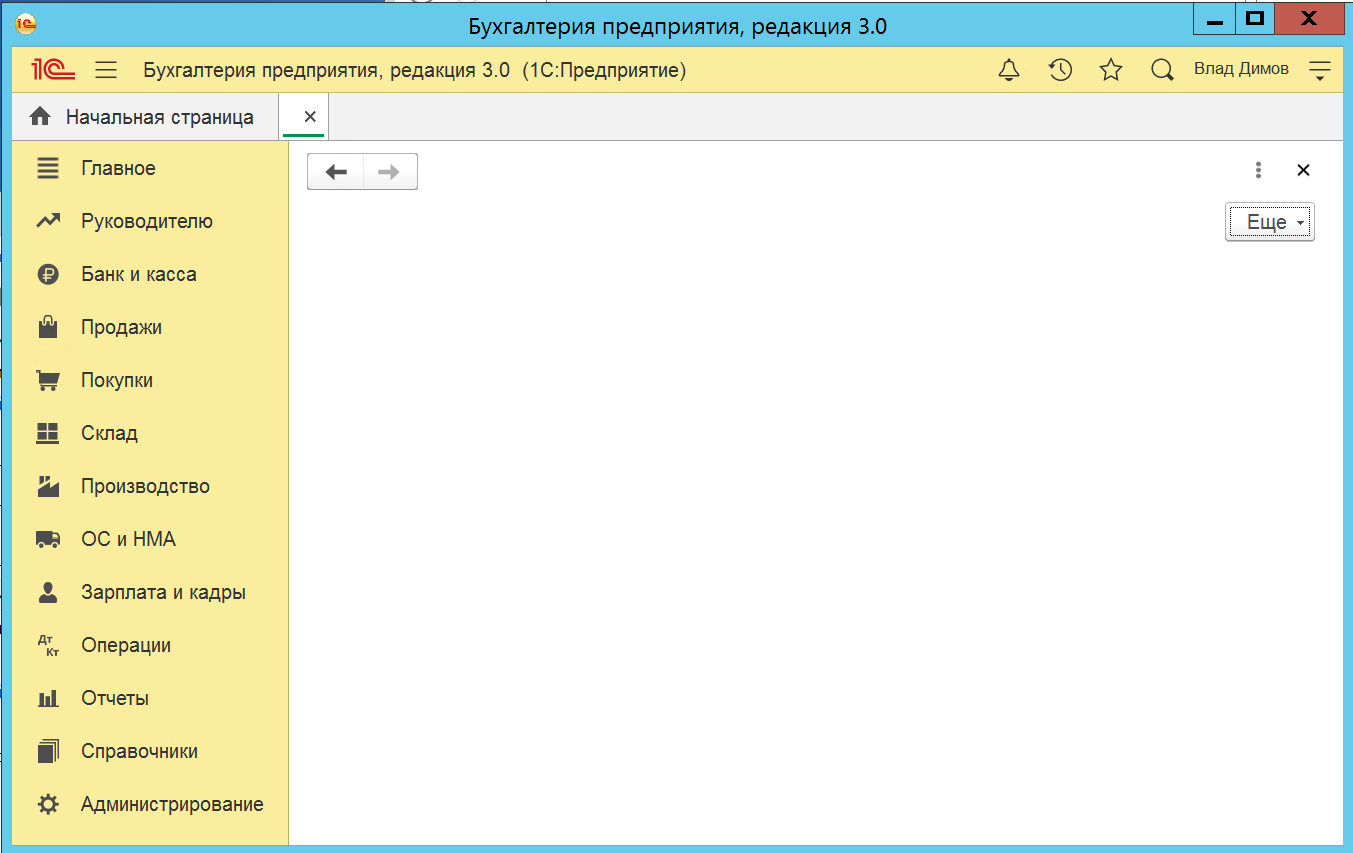Open the Отчеты section
Viewport: 1353px width, 853px height.
(150, 698)
